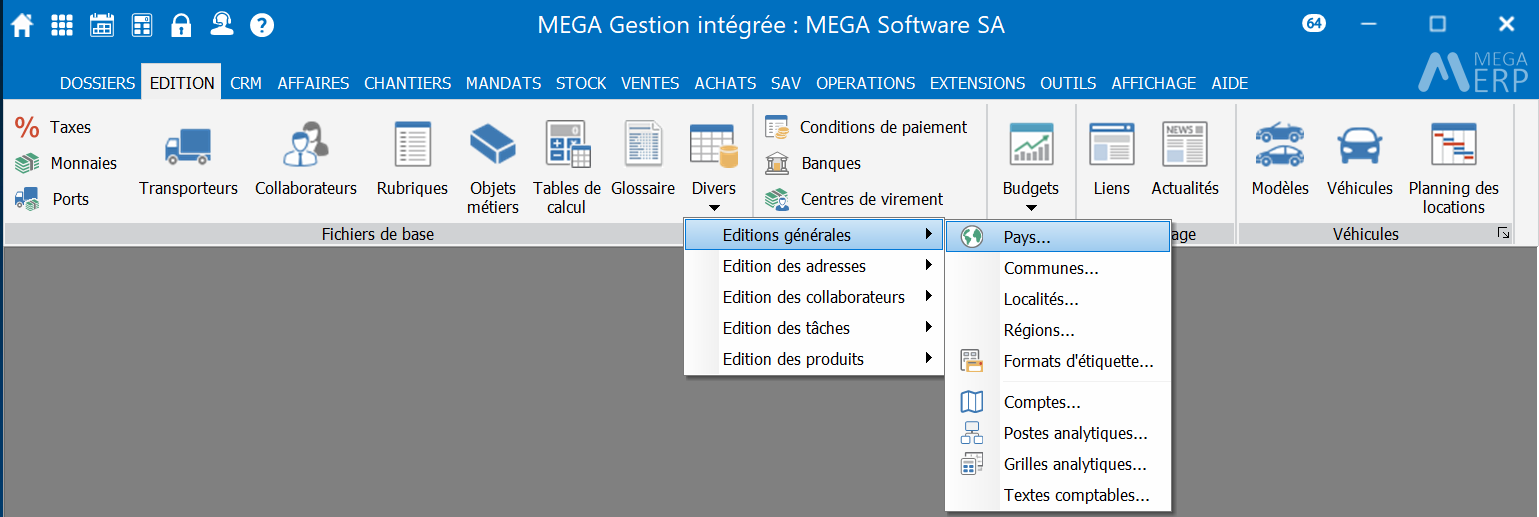Click the Objets métiers box icon
This screenshot has height=517, width=1539.
[492, 147]
